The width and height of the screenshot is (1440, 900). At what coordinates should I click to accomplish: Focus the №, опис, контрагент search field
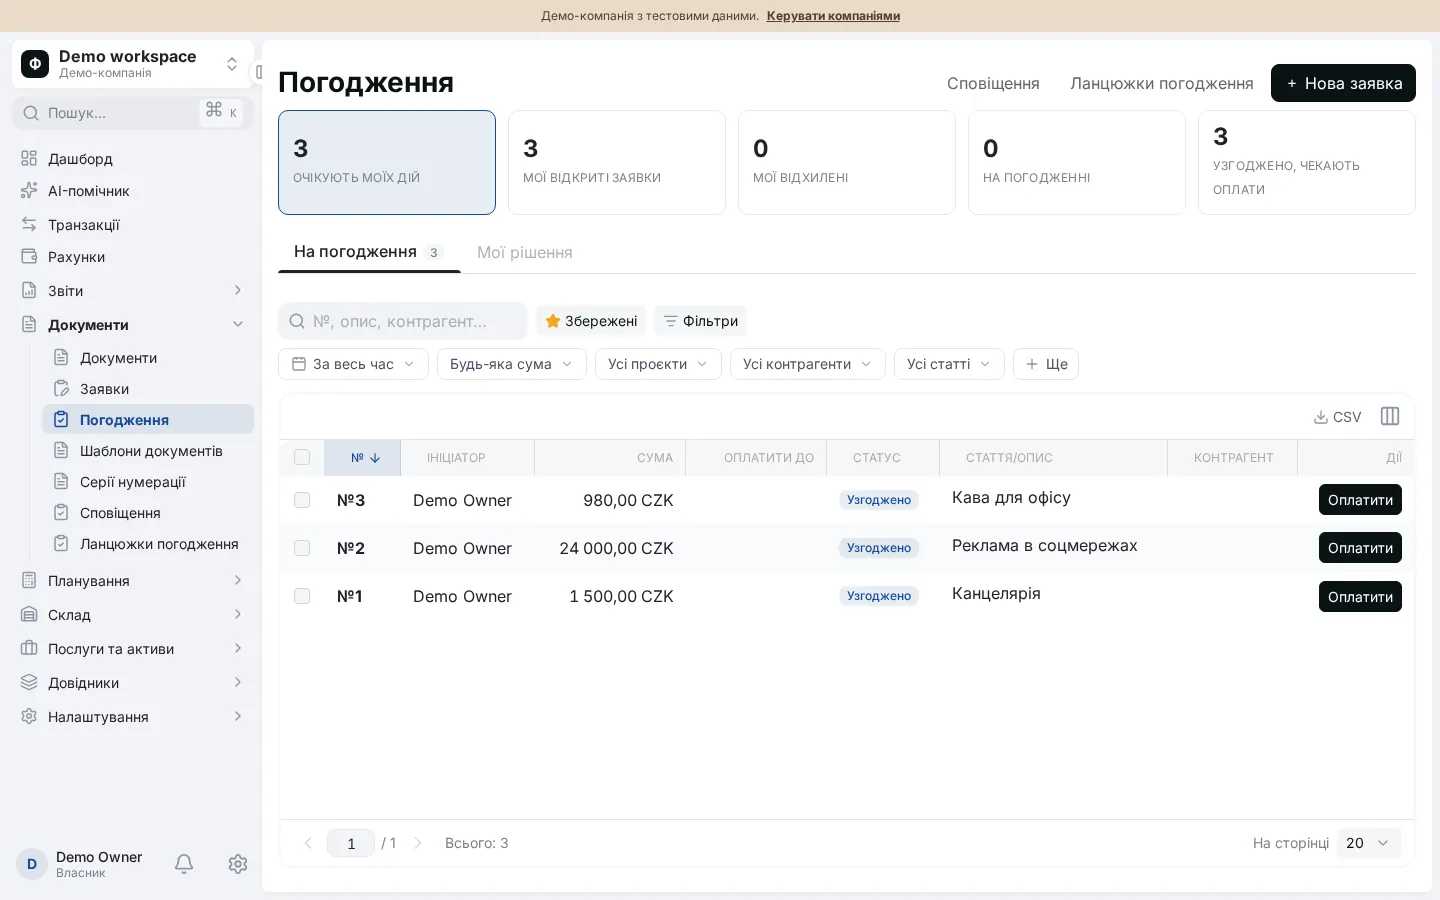click(x=403, y=321)
